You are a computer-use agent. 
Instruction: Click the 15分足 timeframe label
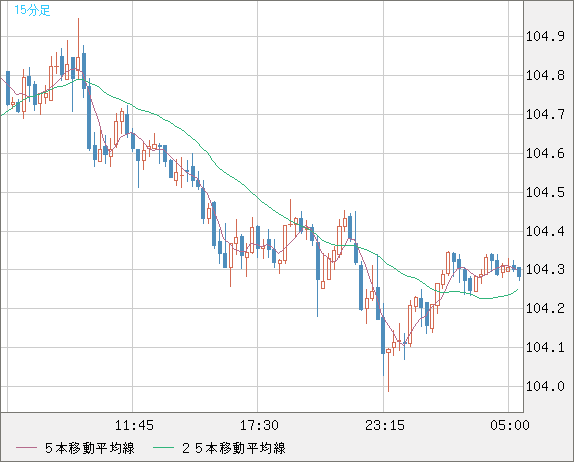pos(32,10)
